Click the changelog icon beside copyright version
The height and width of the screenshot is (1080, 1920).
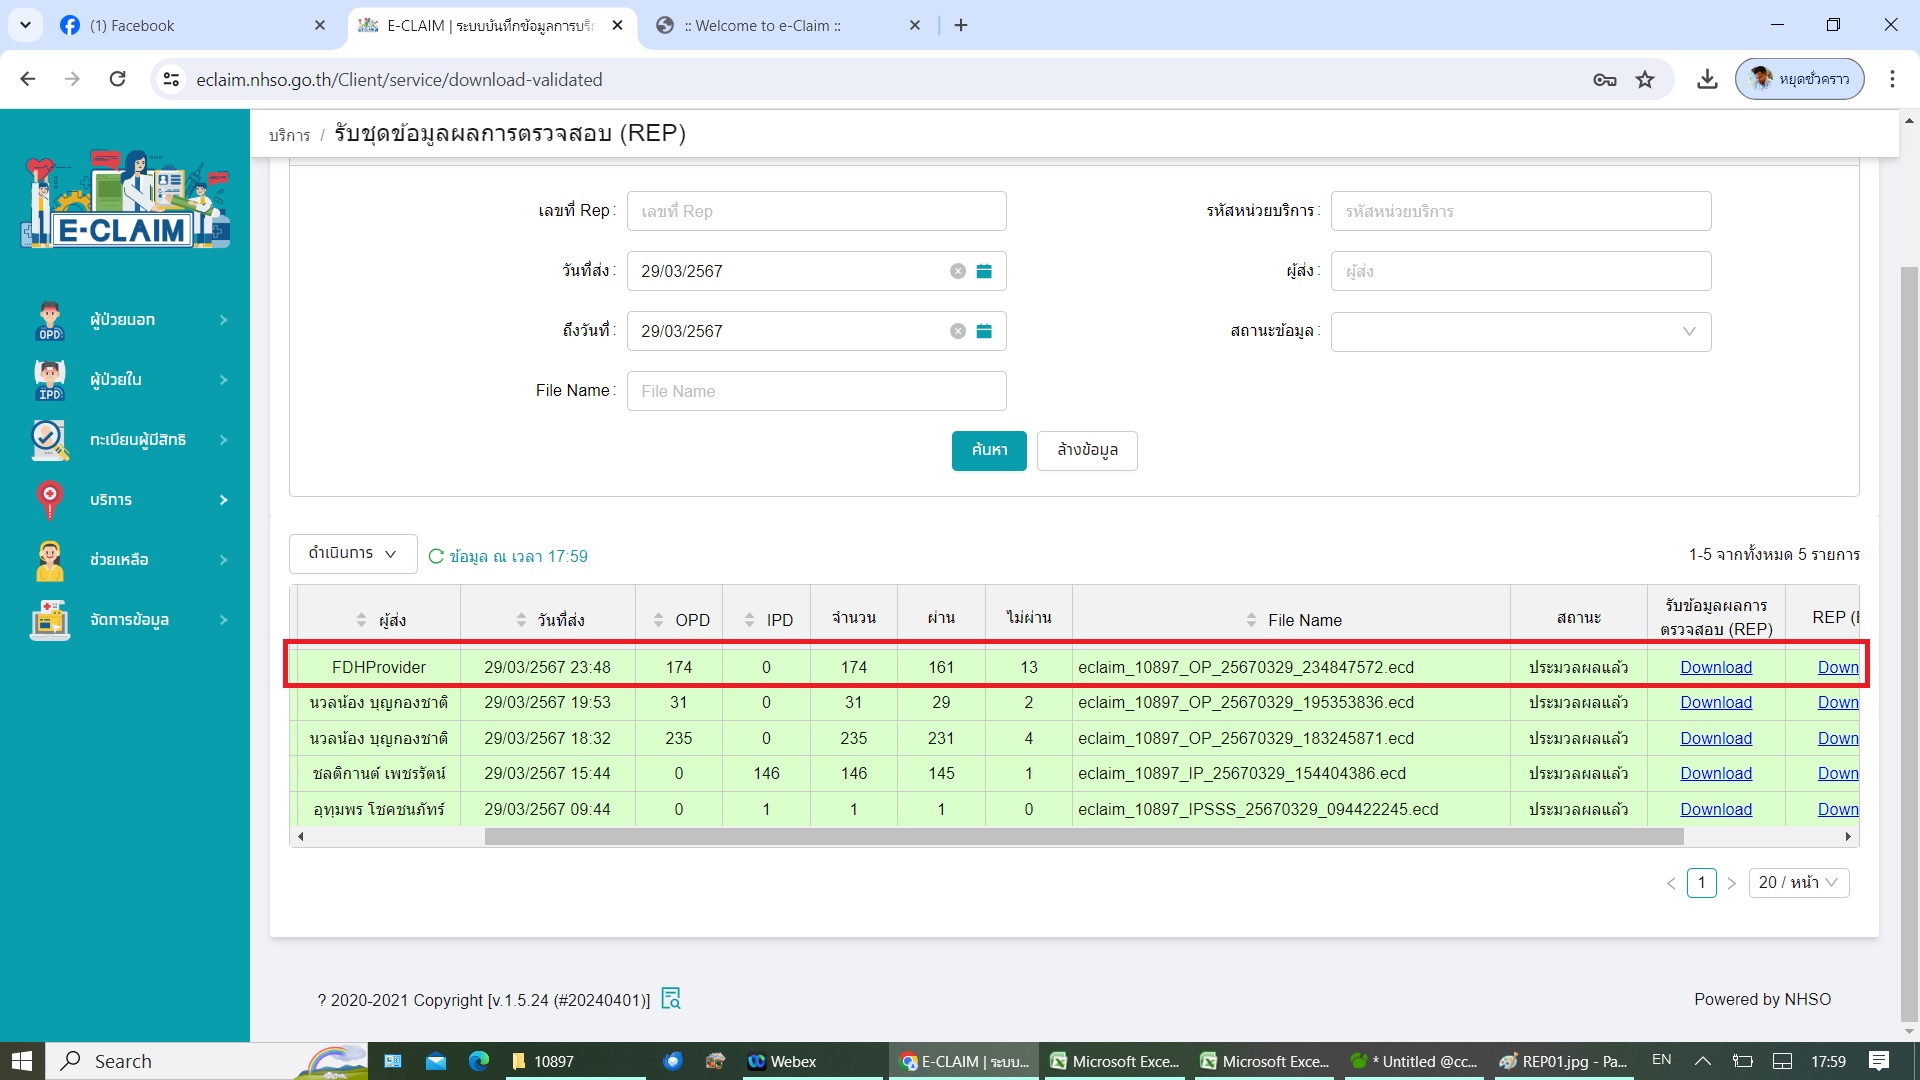tap(671, 998)
